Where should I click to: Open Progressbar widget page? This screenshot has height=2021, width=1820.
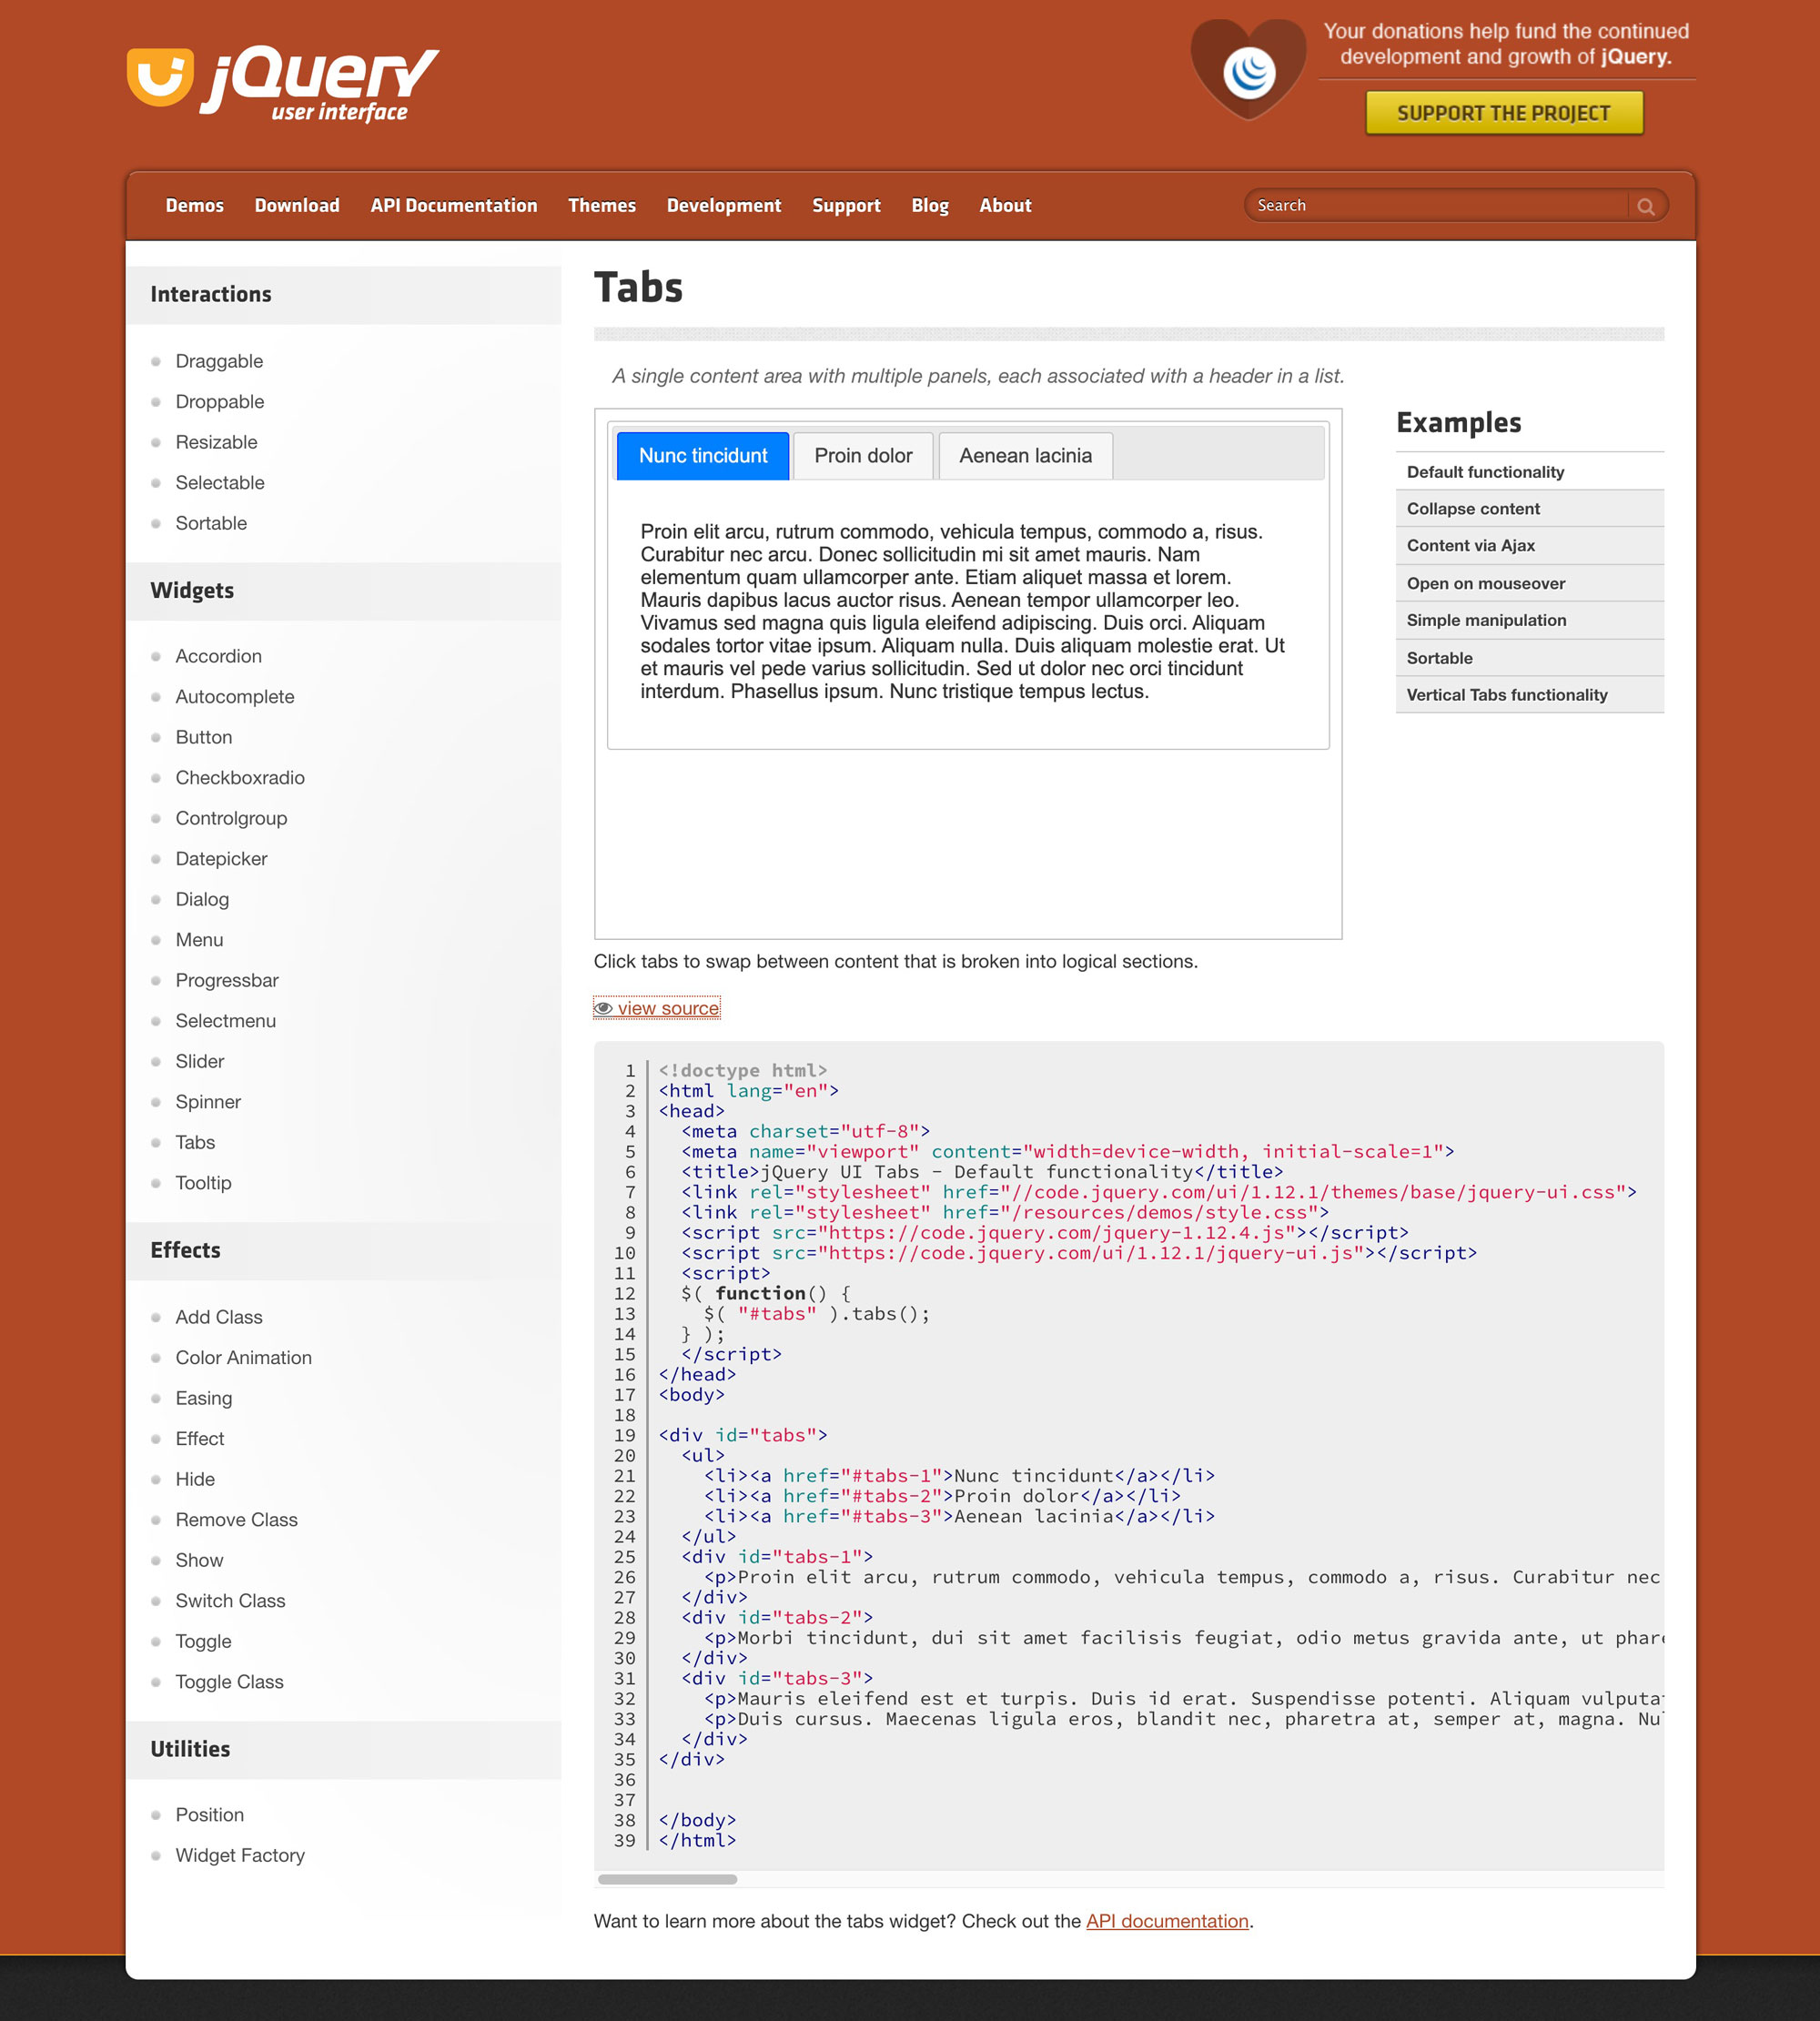227,980
